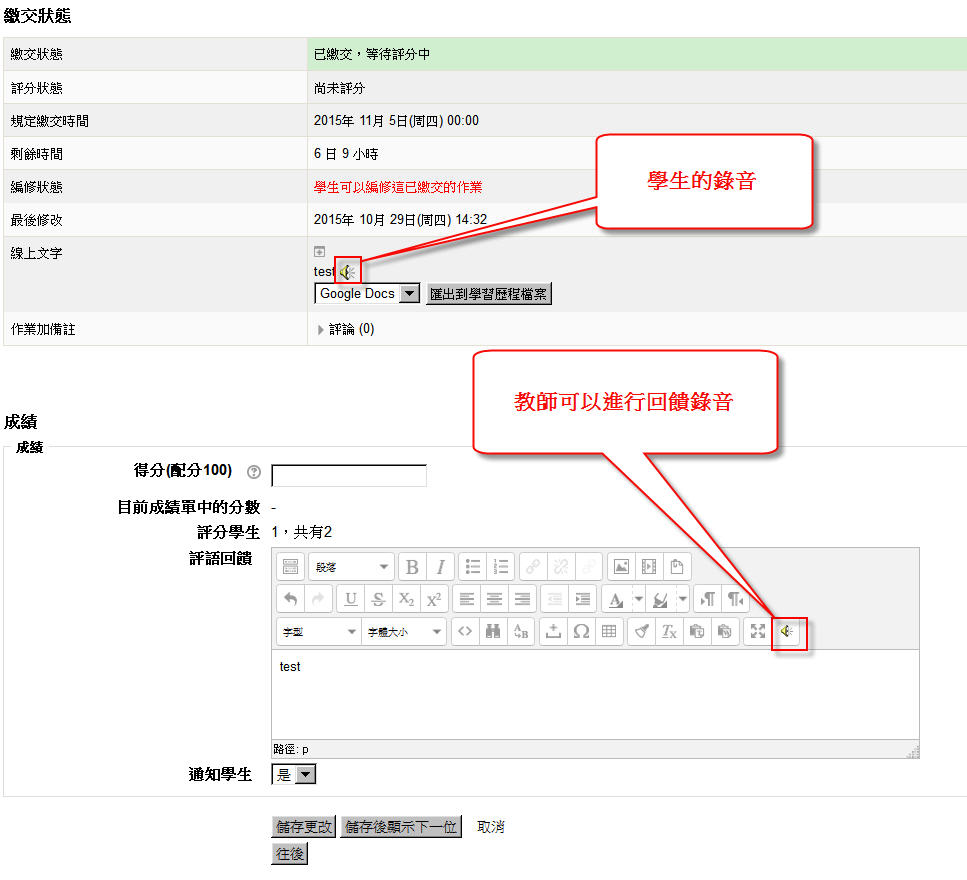Toggle fullscreen mode in the editor
The width and height of the screenshot is (967, 880).
pos(758,632)
